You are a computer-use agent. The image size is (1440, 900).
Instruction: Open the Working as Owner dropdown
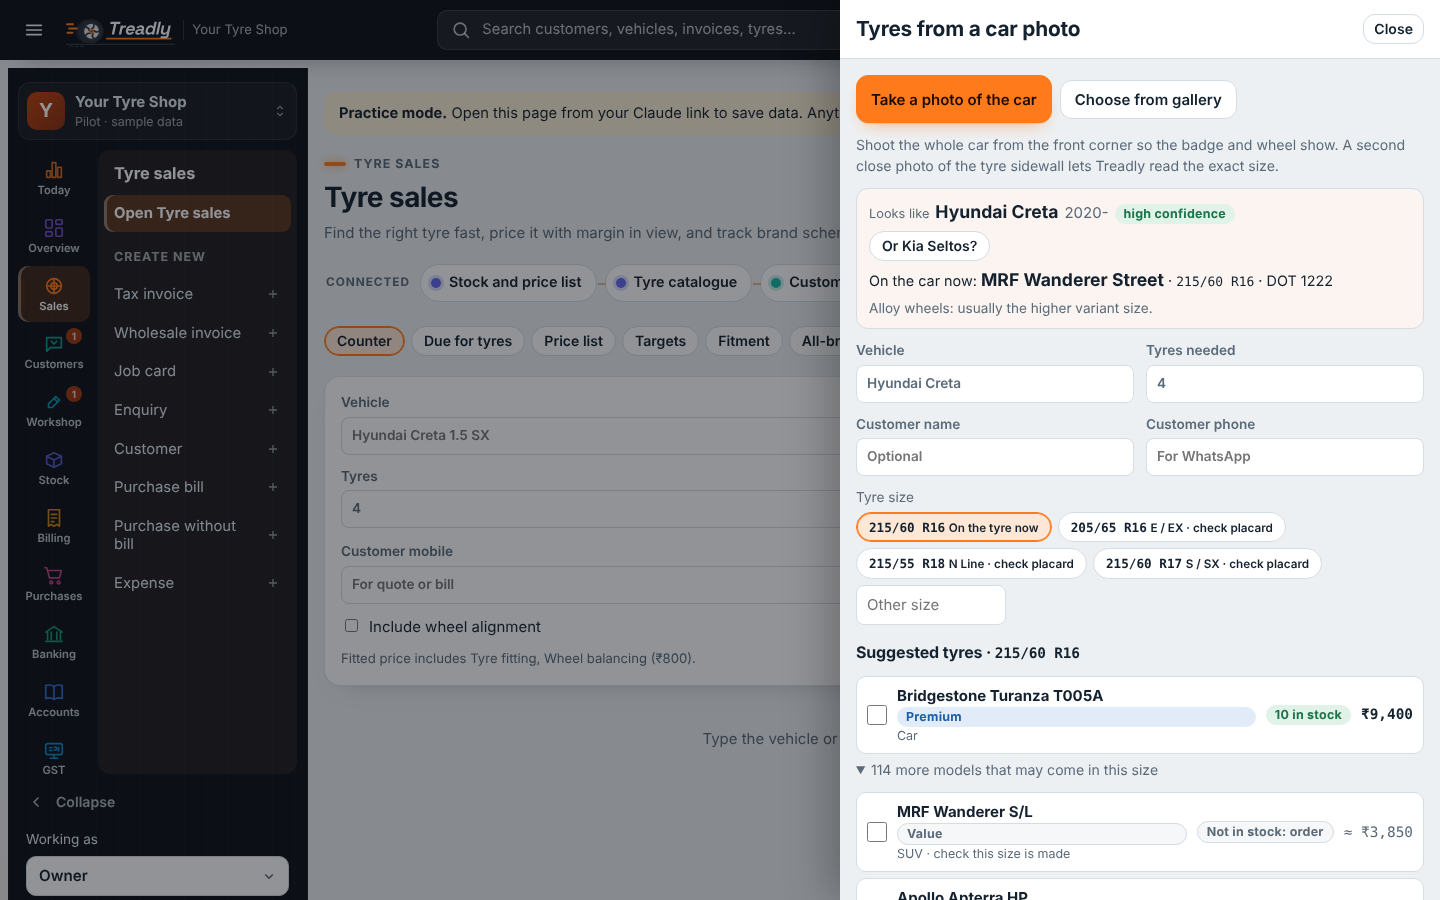157,876
